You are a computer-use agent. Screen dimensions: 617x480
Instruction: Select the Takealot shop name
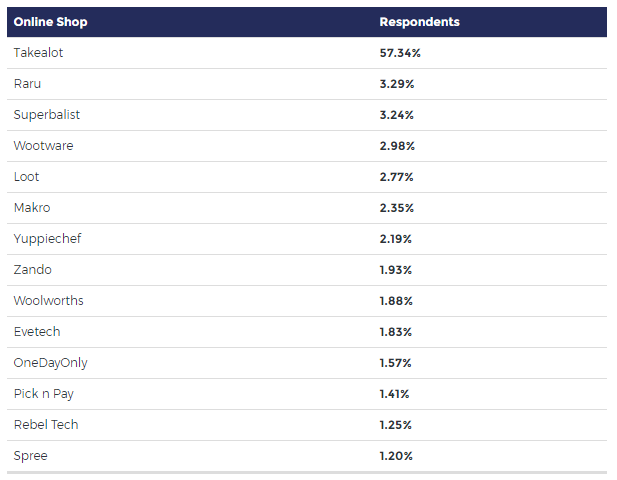click(40, 53)
